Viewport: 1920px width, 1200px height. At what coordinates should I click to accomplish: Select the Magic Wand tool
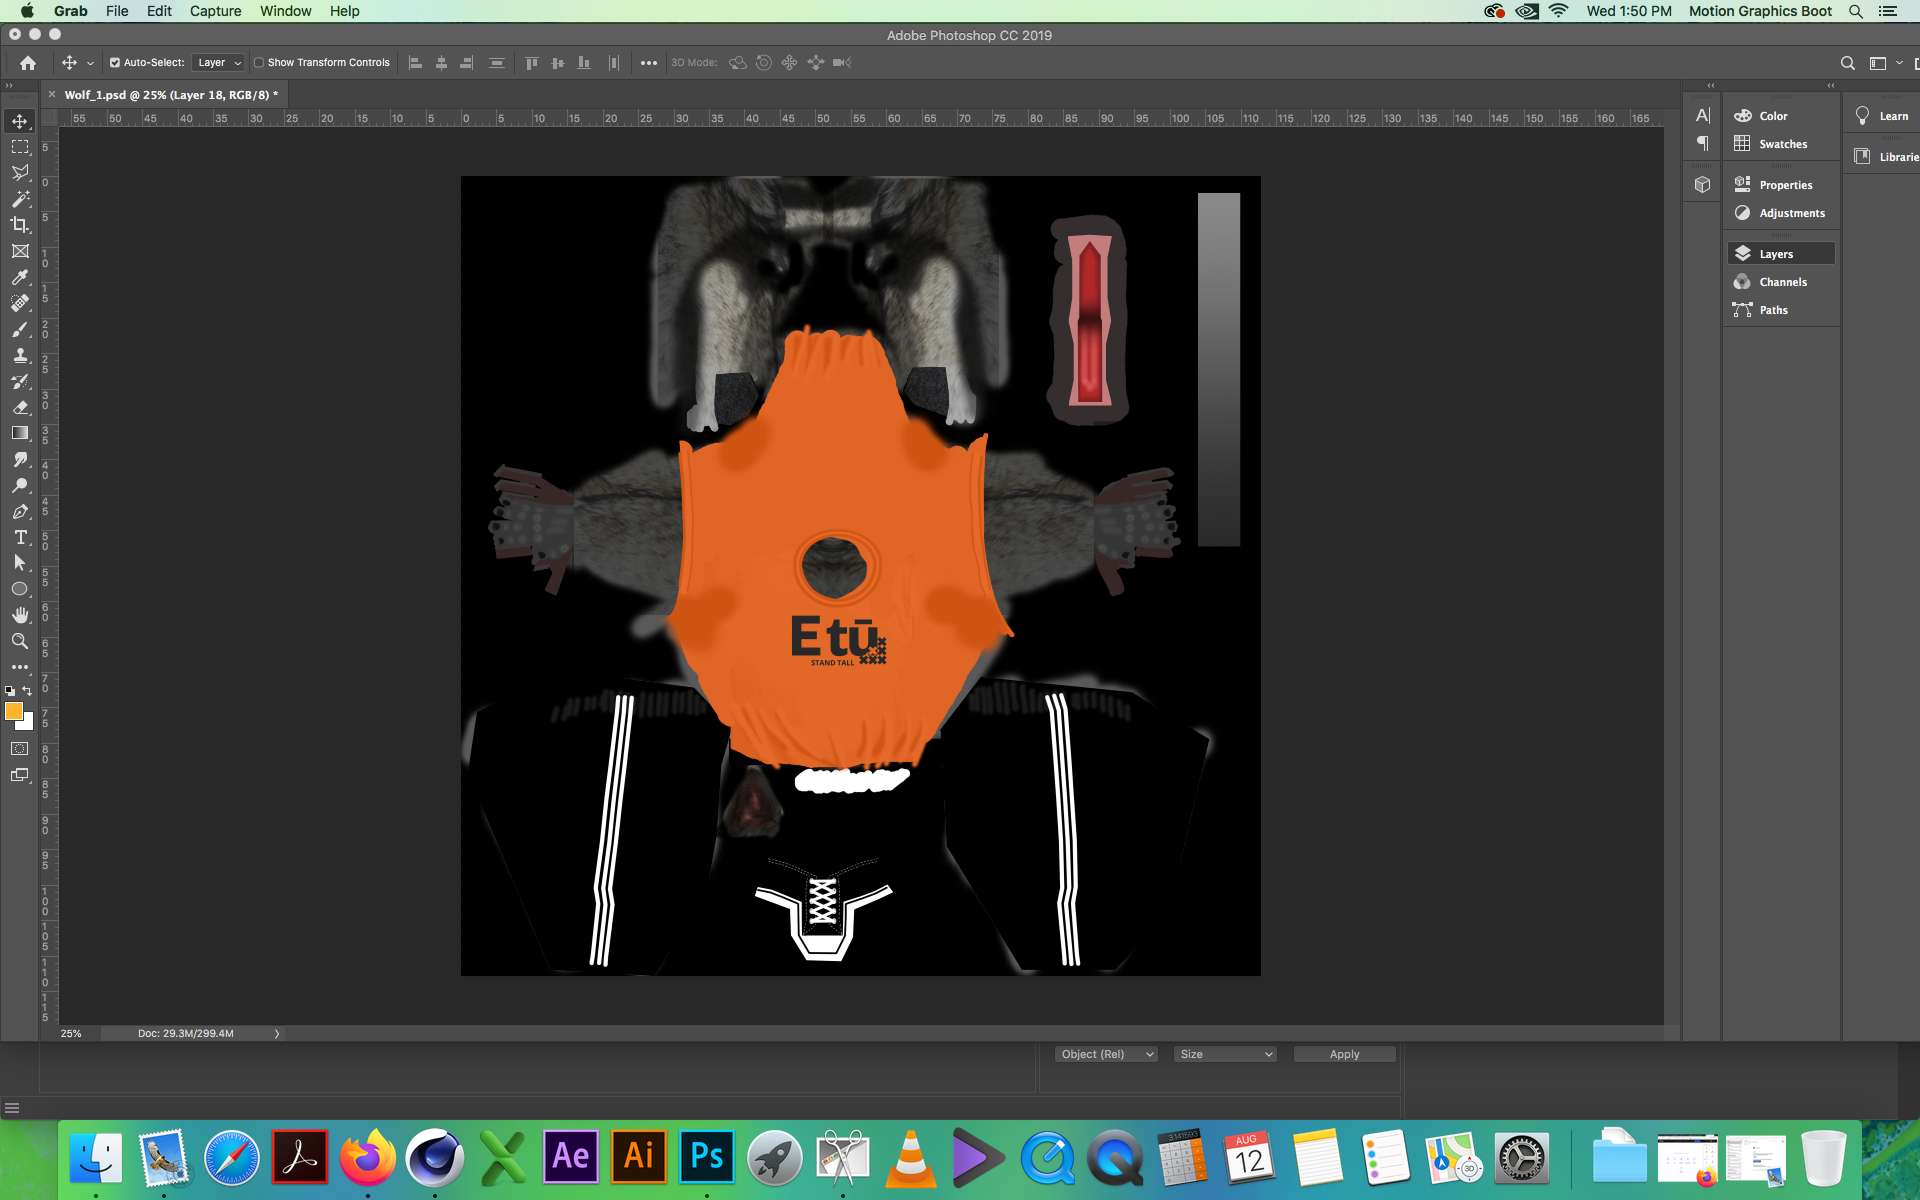tap(20, 199)
